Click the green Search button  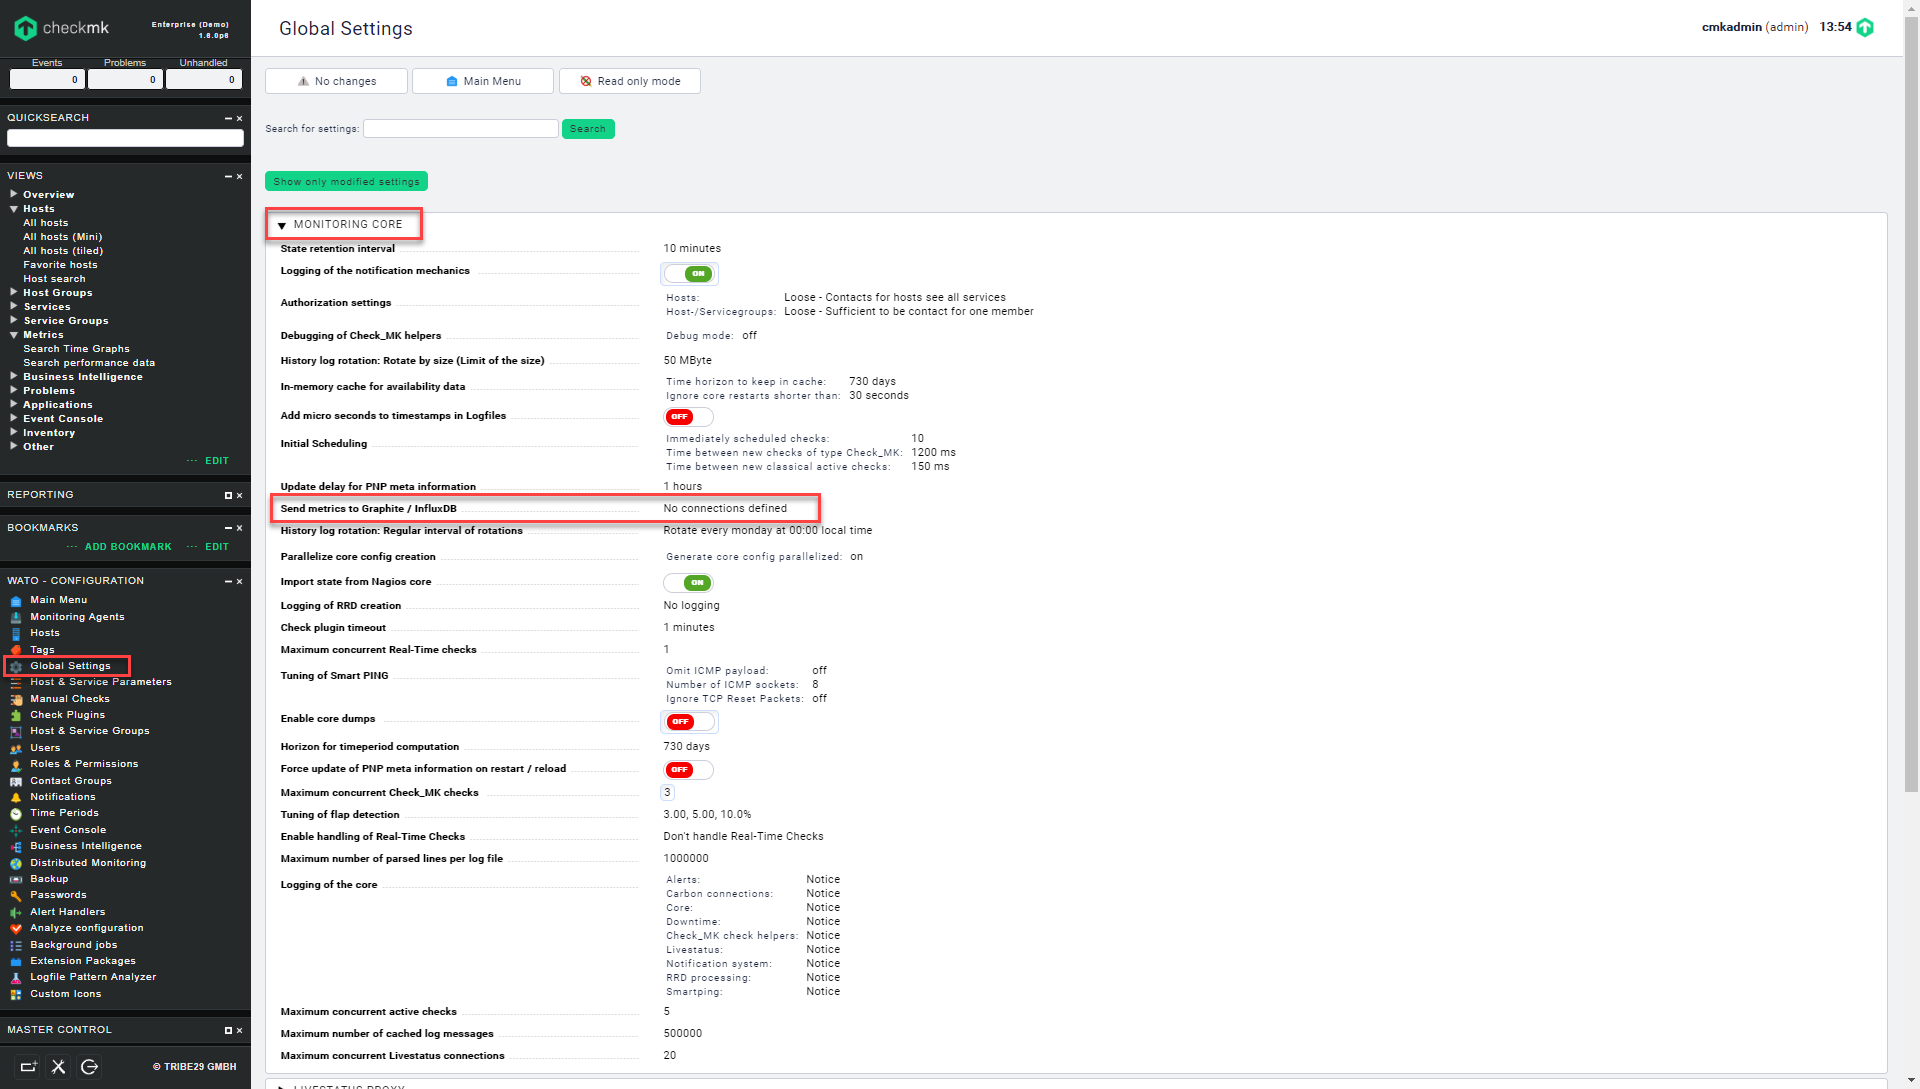[x=588, y=129]
